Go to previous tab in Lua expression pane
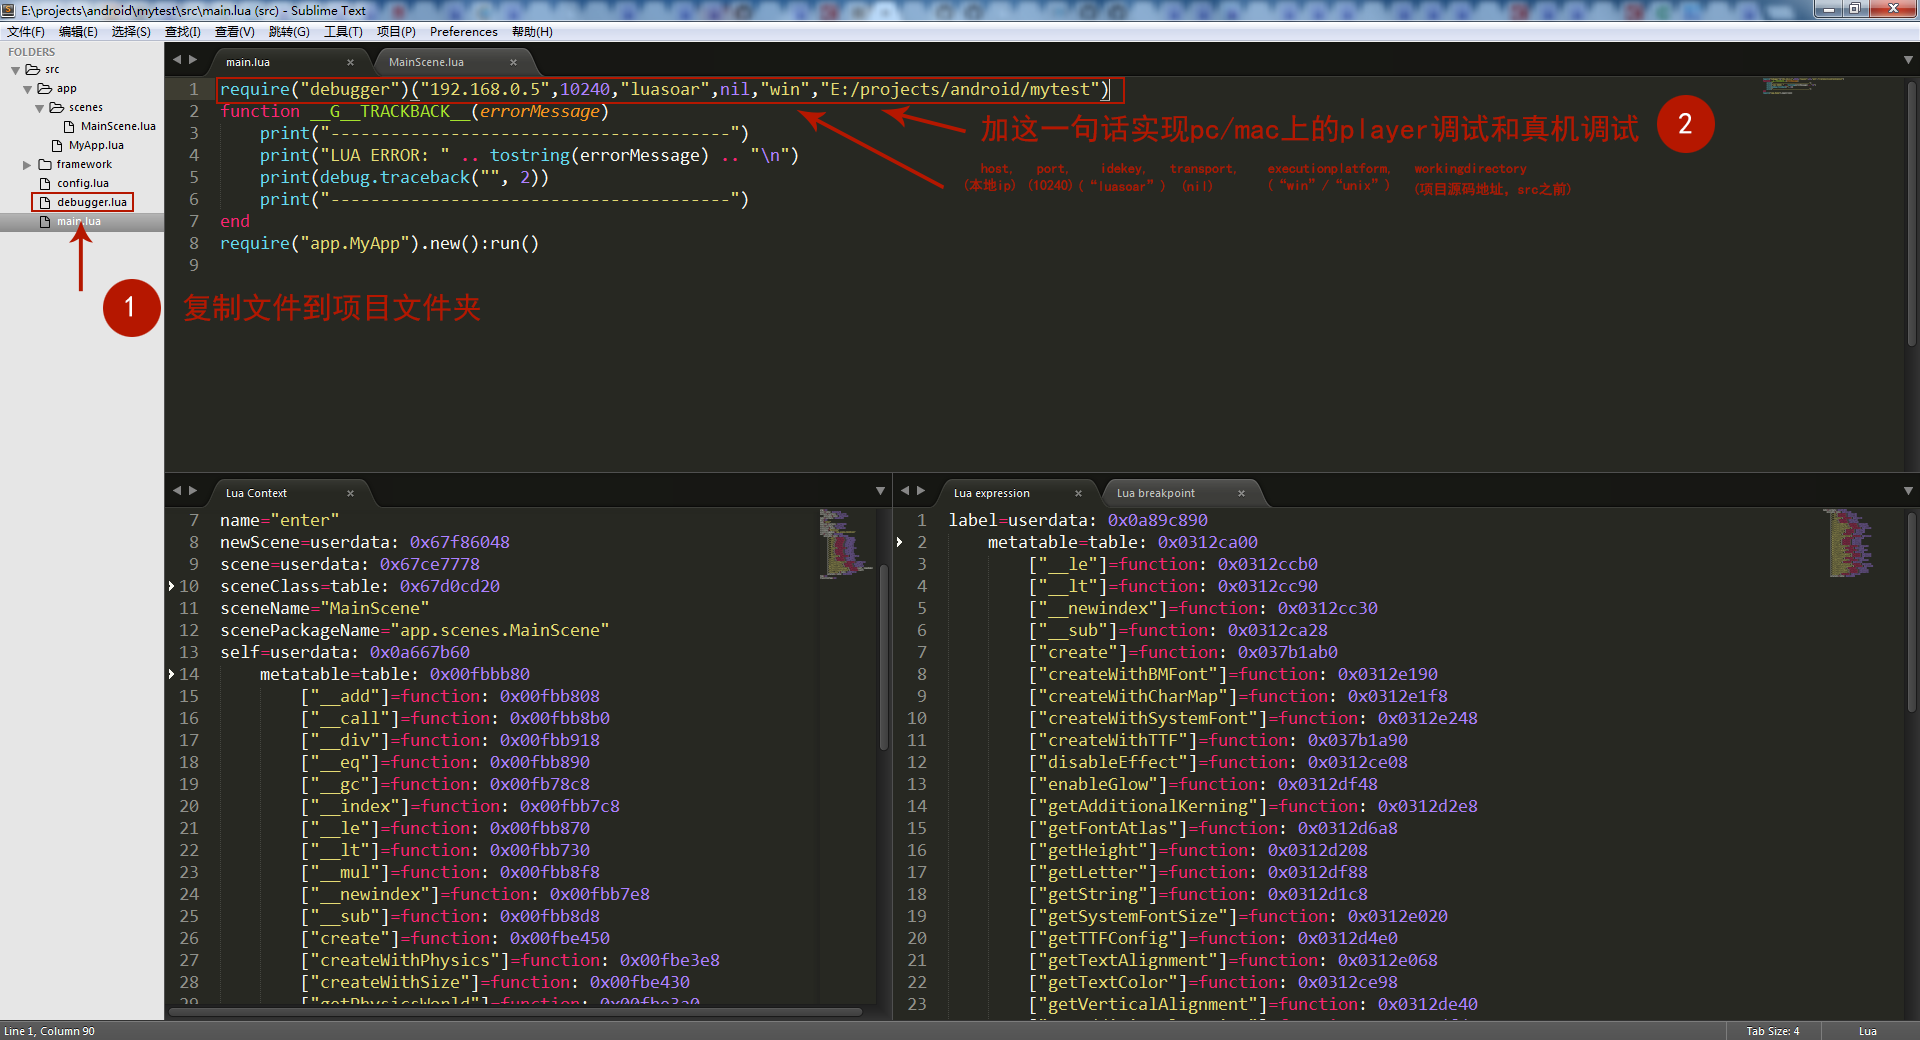This screenshot has height=1040, width=1920. [905, 491]
